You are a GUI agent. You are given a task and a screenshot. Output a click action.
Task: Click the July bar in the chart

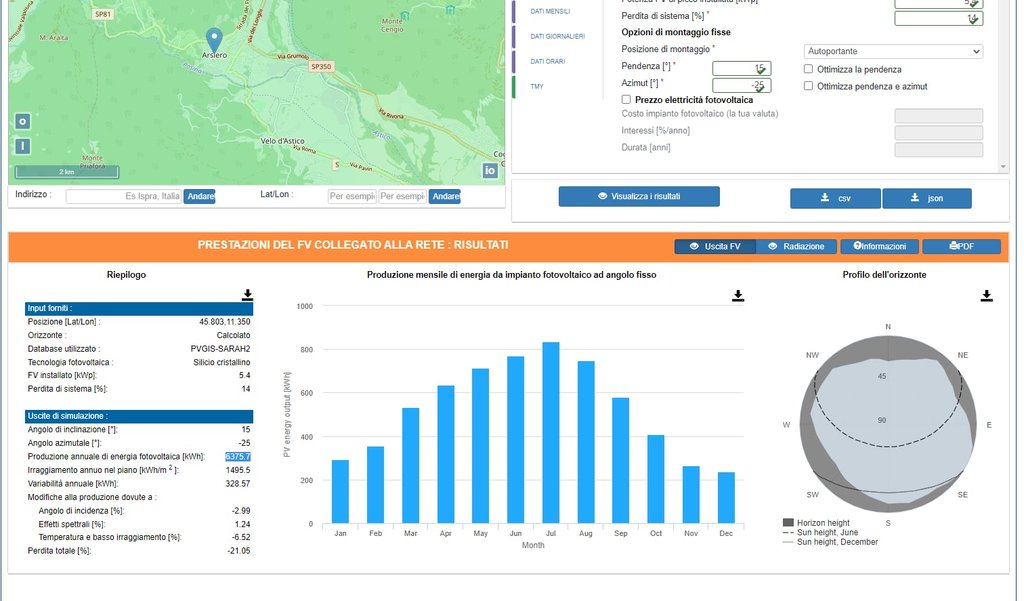pos(550,432)
